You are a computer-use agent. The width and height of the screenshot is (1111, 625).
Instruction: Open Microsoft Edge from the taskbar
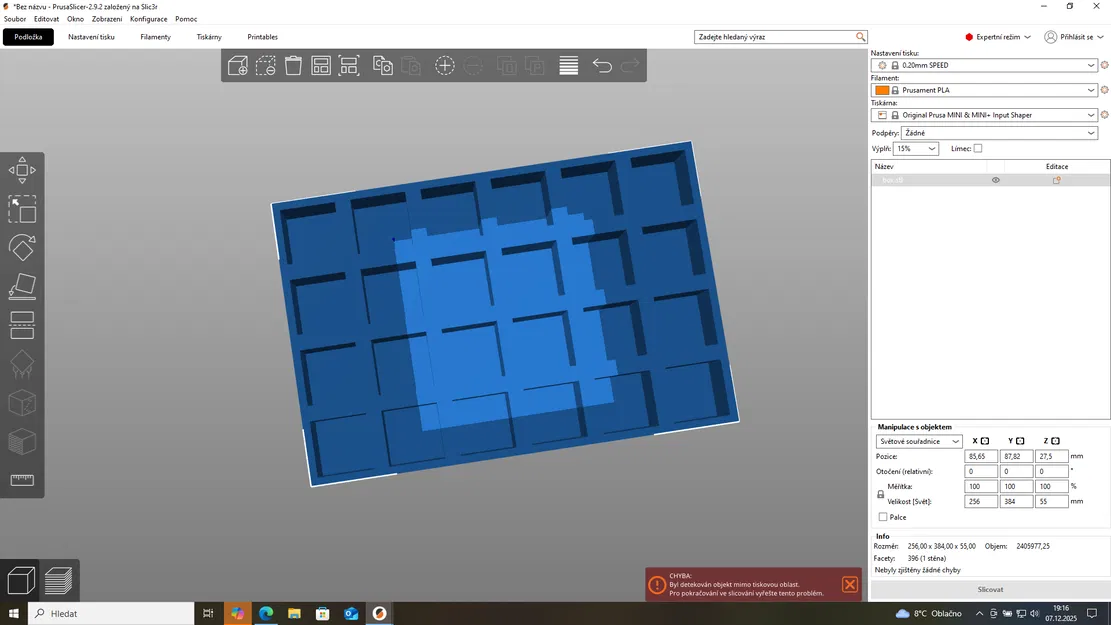tap(266, 614)
